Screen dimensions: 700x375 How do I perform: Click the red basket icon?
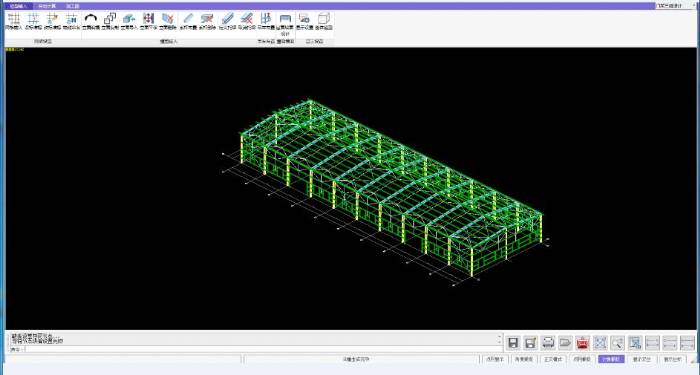pos(583,343)
